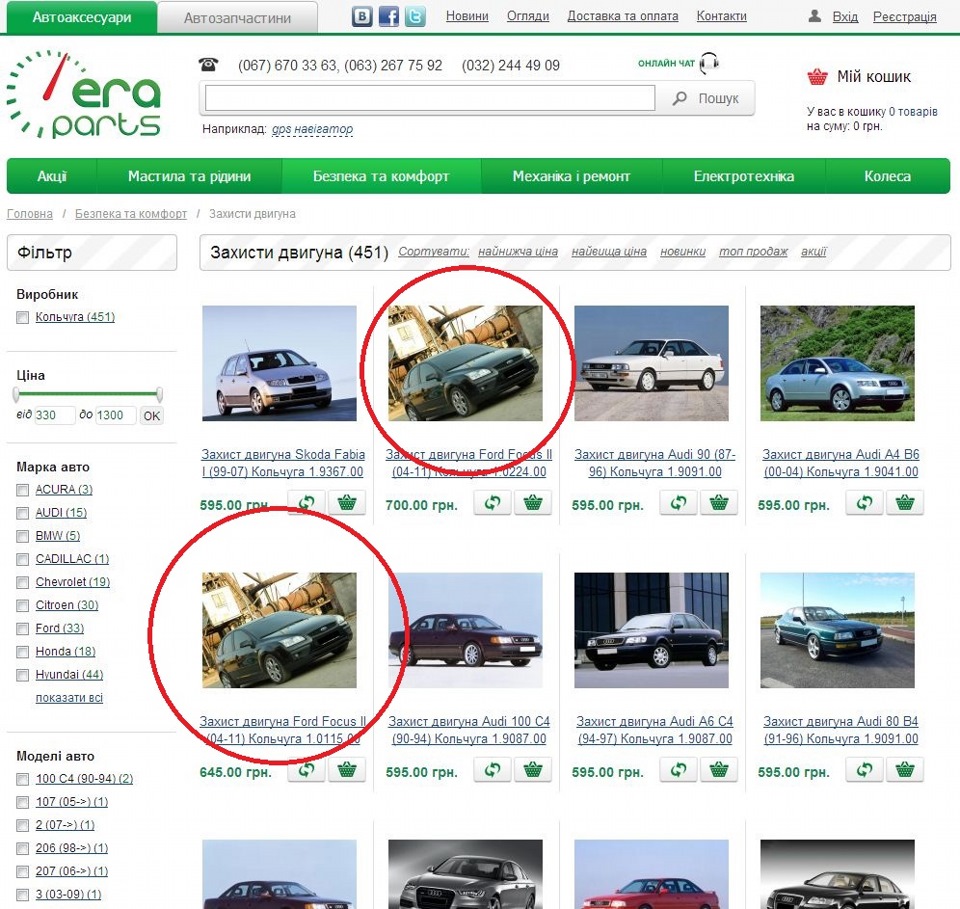
Task: Click the maximum price slider handle
Action: [x=159, y=394]
